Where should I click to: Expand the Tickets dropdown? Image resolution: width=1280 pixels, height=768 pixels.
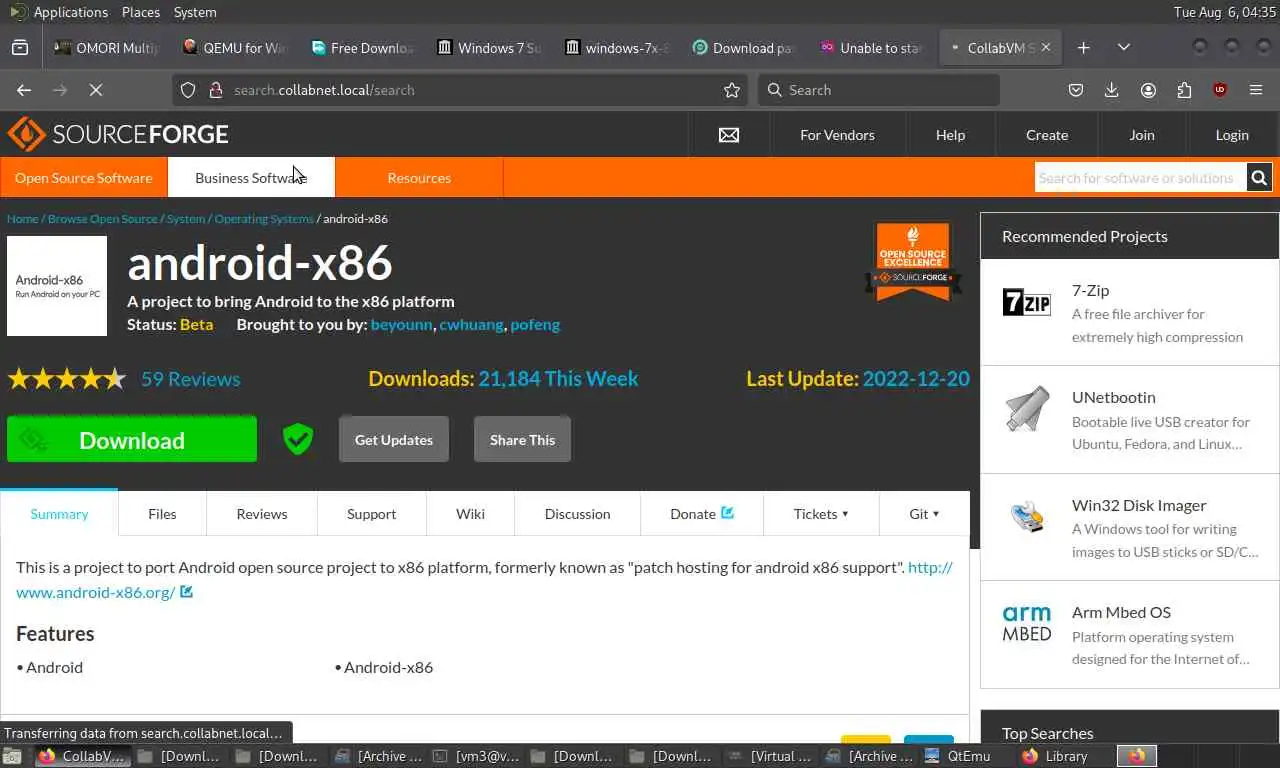(821, 513)
